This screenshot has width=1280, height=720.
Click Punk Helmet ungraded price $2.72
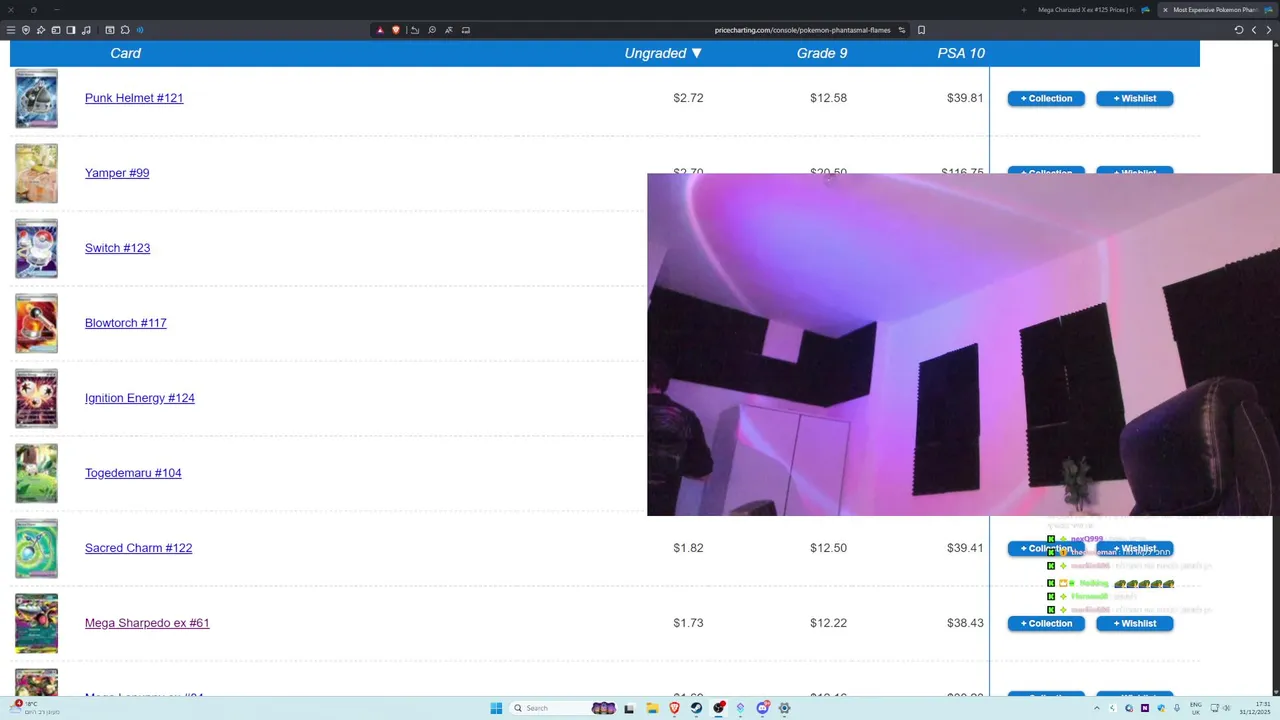point(688,98)
